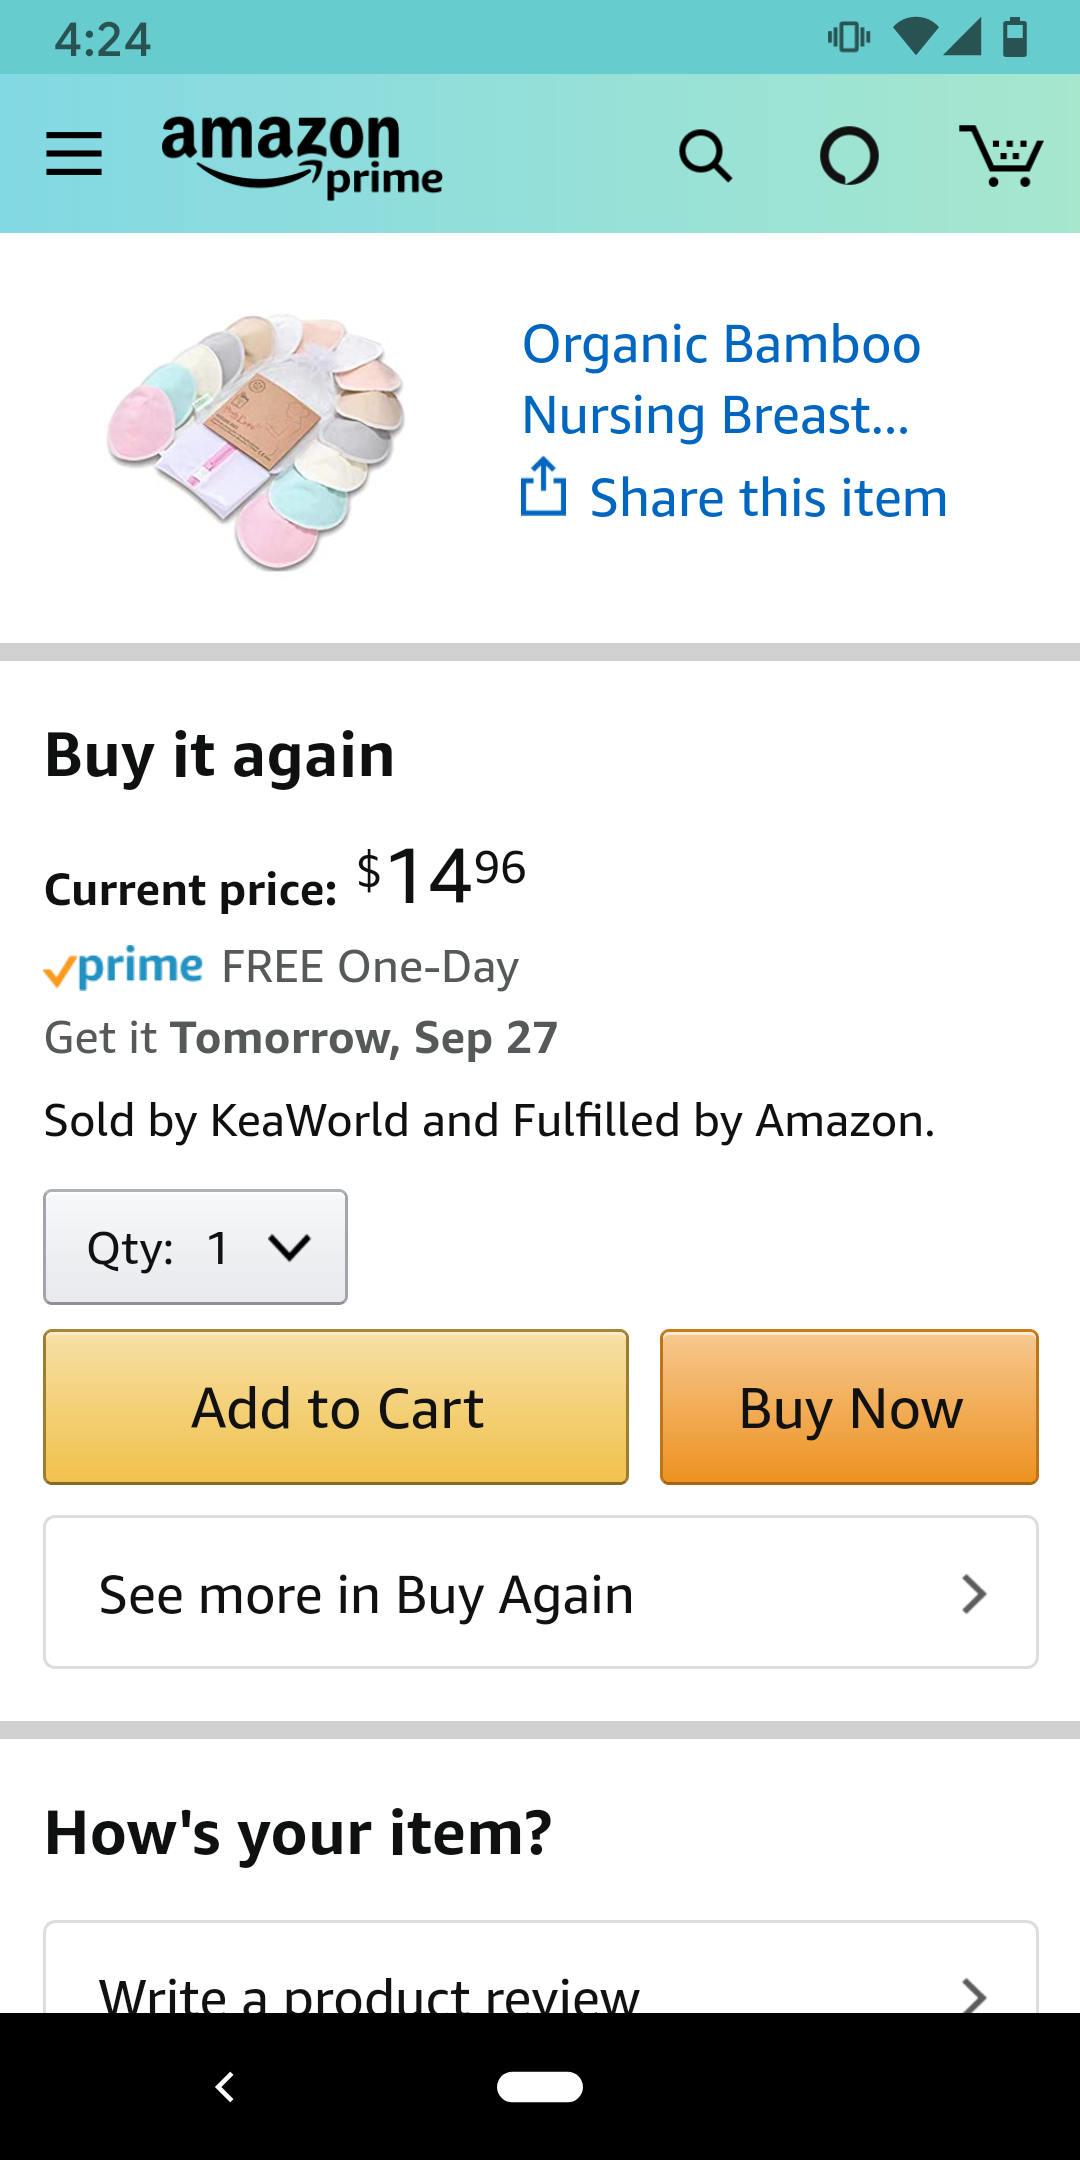Tap the Android home pill button
The width and height of the screenshot is (1080, 2160).
[540, 2087]
